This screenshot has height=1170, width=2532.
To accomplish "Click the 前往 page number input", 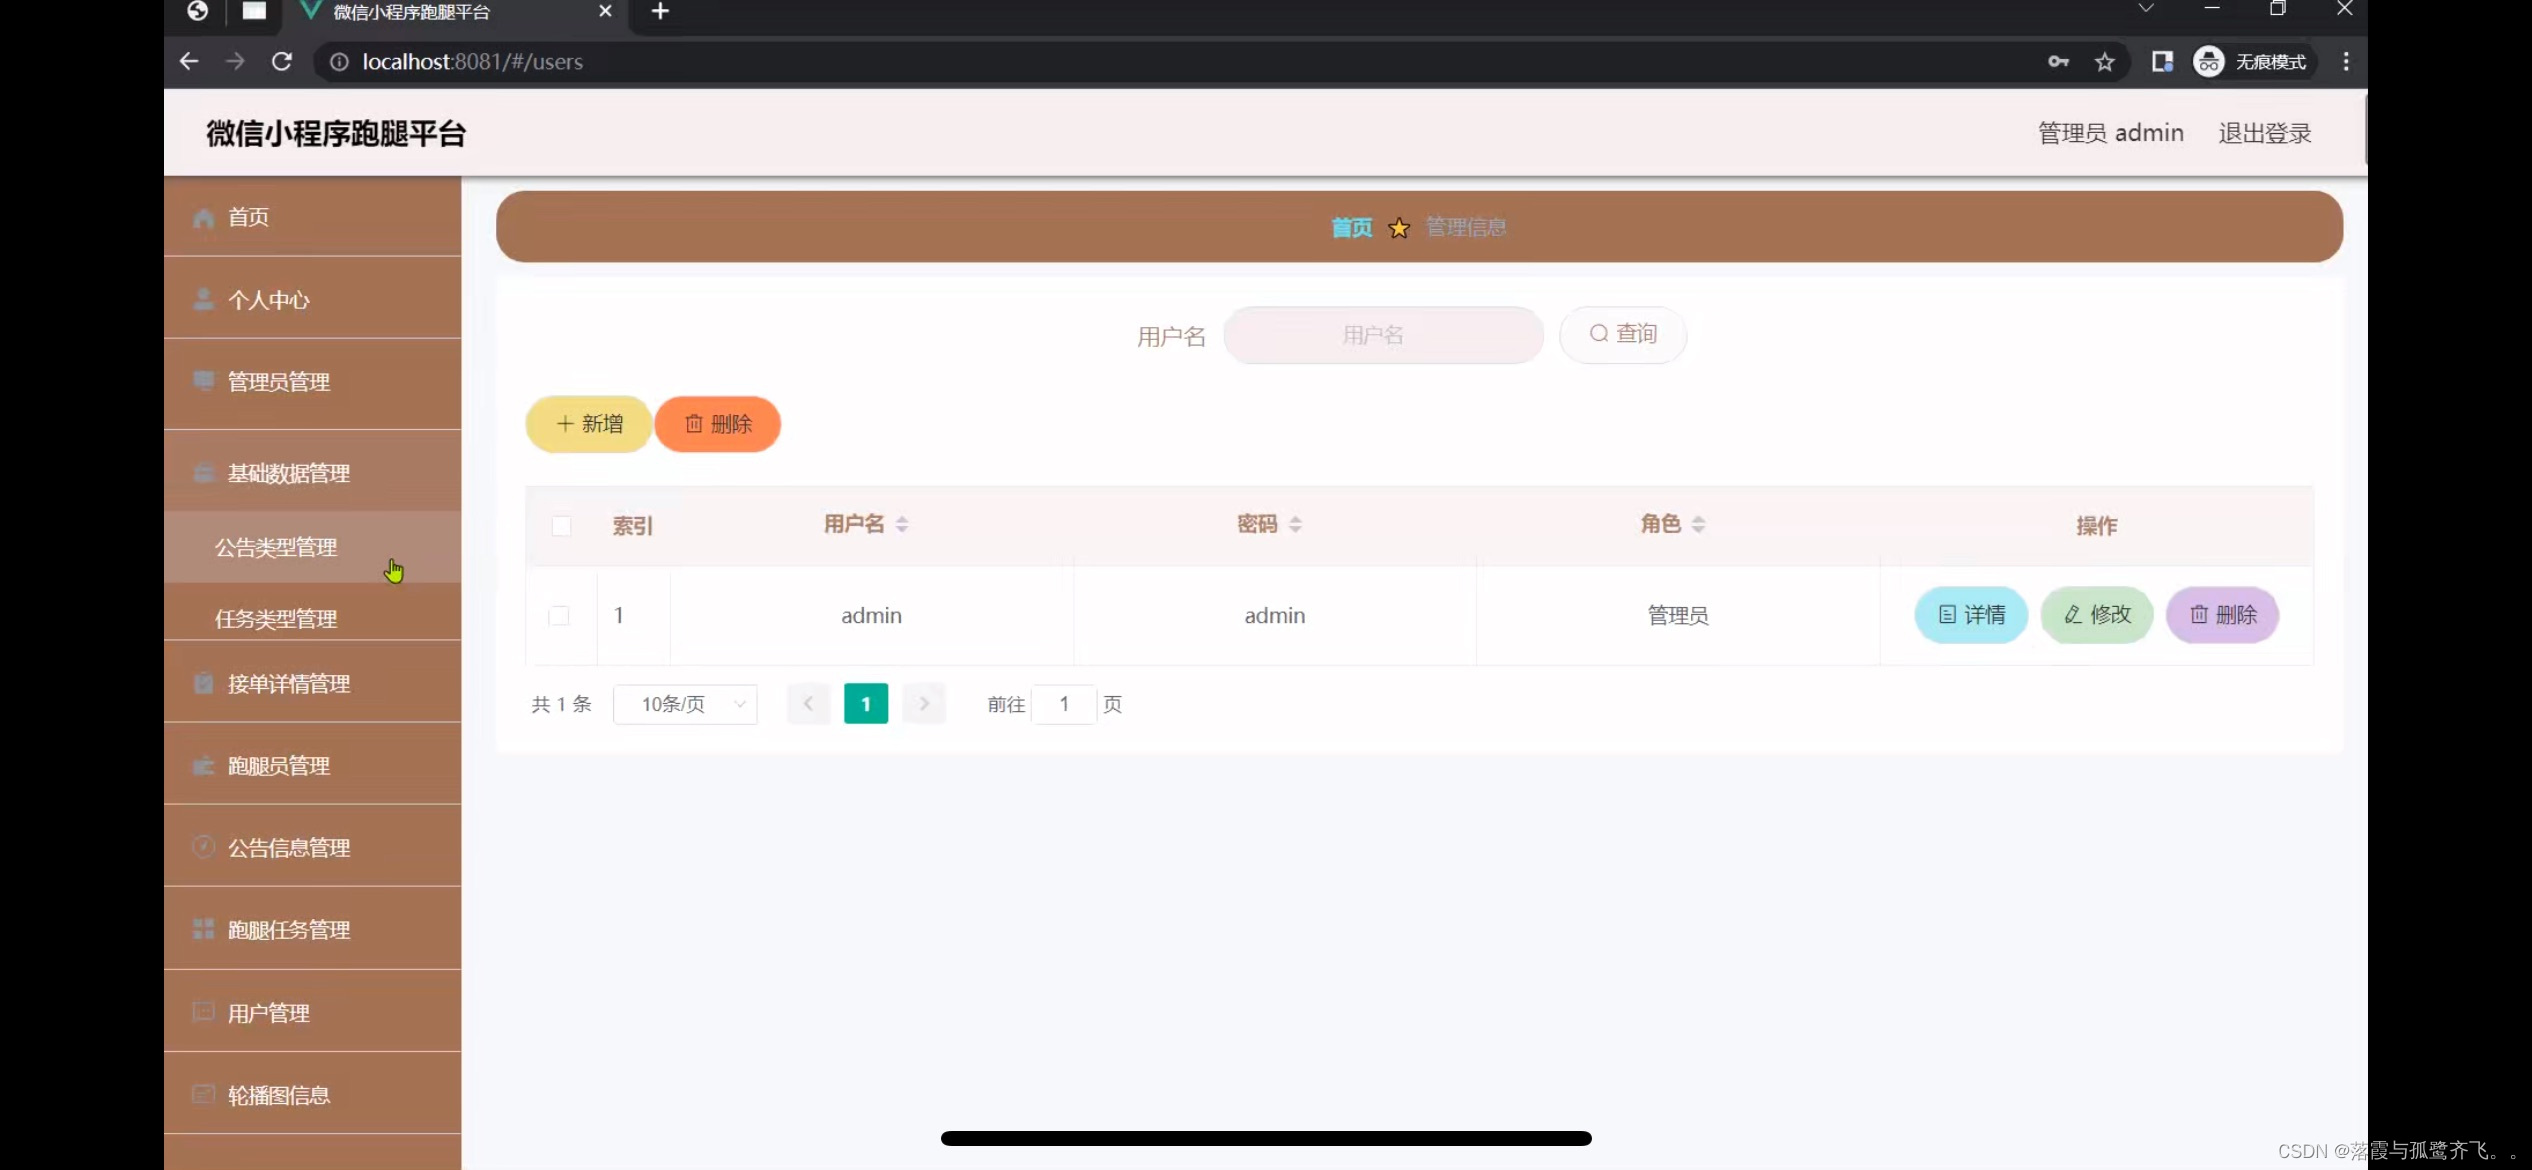I will tap(1064, 705).
